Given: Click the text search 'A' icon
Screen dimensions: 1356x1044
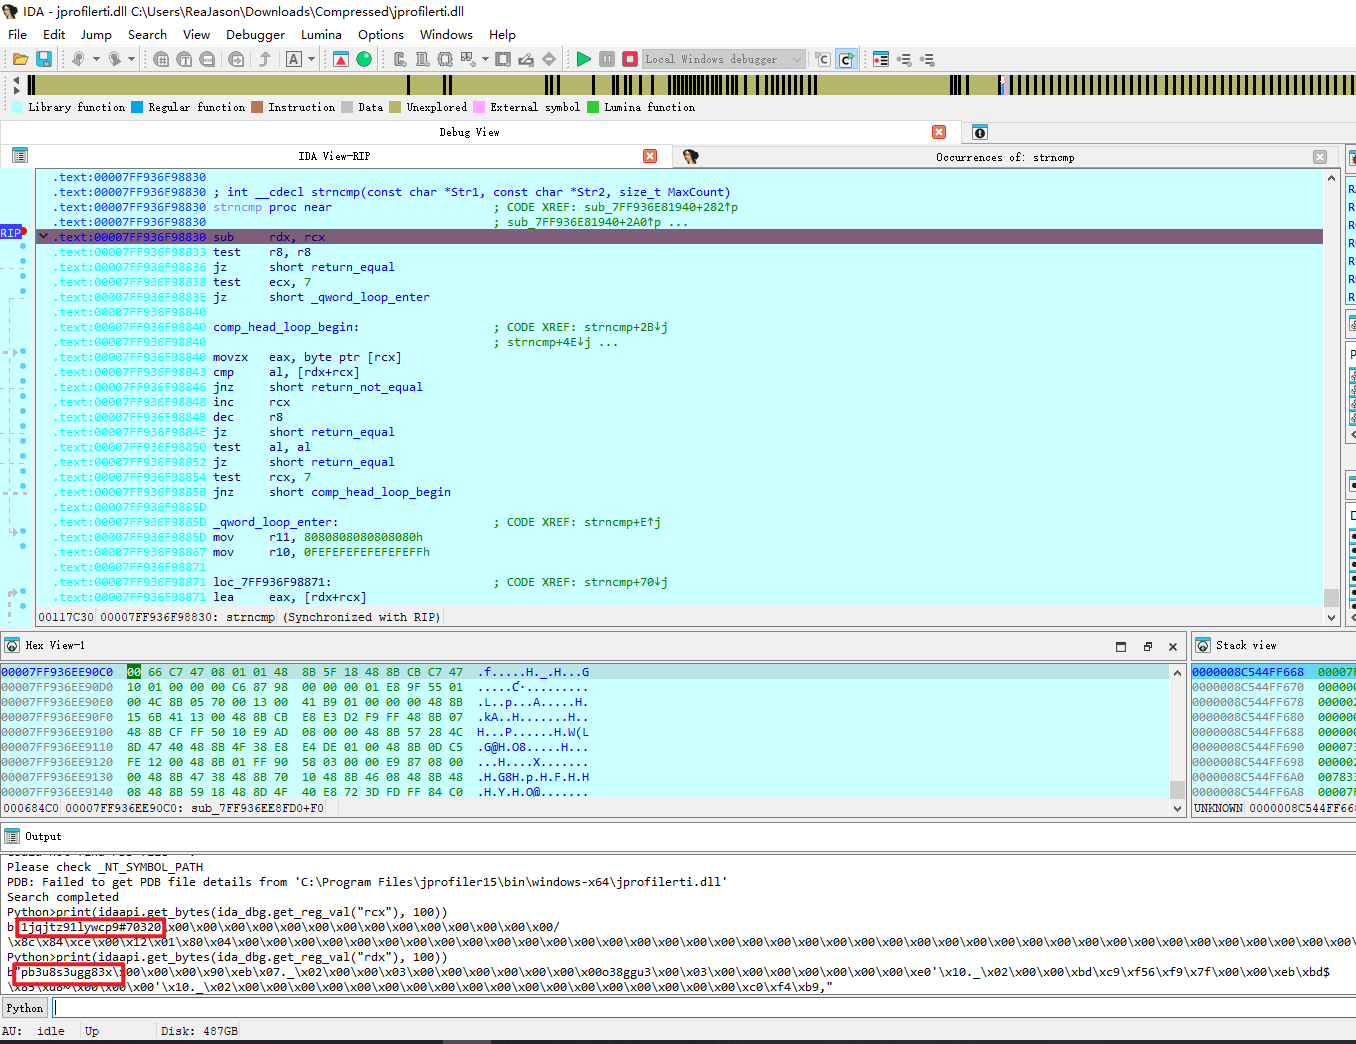Looking at the screenshot, I should tap(294, 59).
